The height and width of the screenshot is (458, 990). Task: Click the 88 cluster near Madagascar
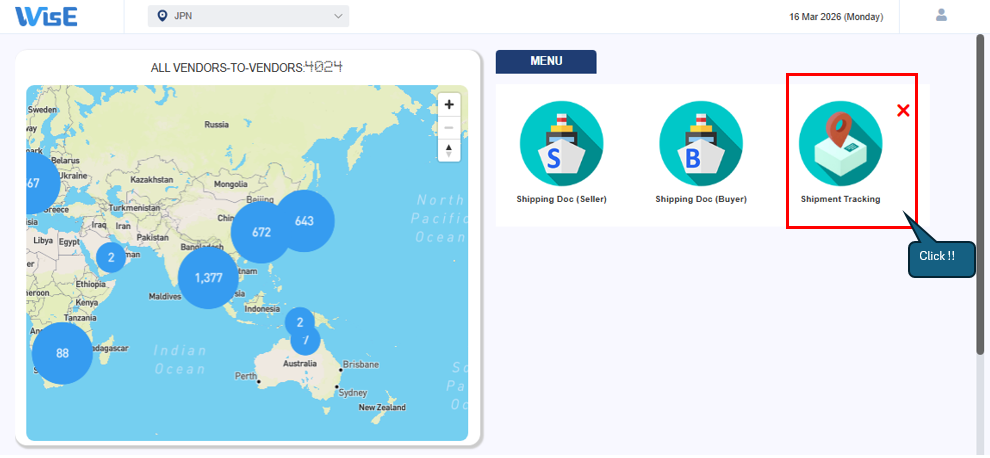click(62, 353)
